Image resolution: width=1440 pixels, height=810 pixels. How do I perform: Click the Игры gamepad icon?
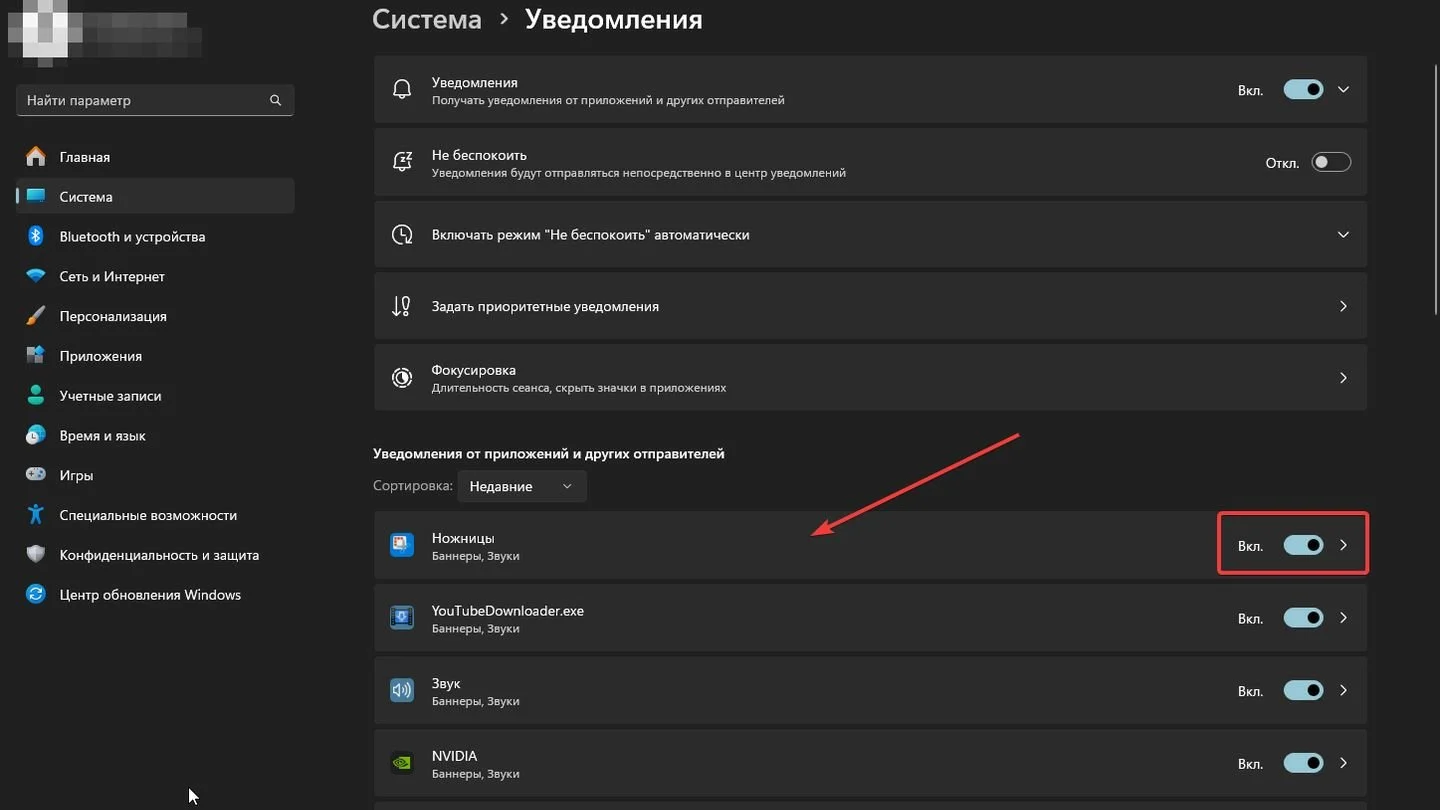click(36, 475)
